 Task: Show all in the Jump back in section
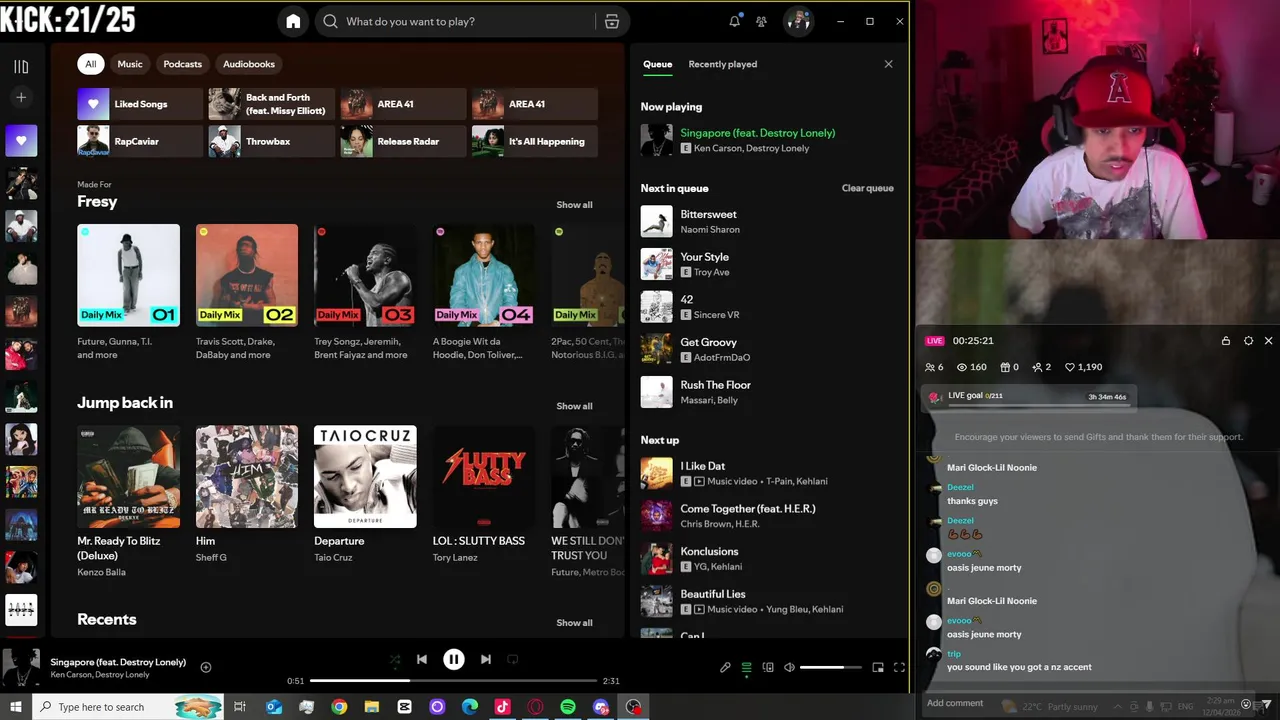[x=574, y=406]
